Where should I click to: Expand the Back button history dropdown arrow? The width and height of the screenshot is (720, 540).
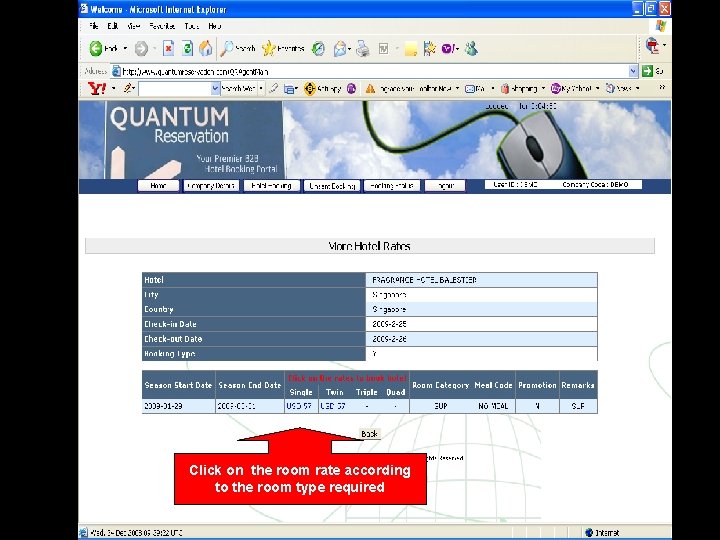click(125, 48)
